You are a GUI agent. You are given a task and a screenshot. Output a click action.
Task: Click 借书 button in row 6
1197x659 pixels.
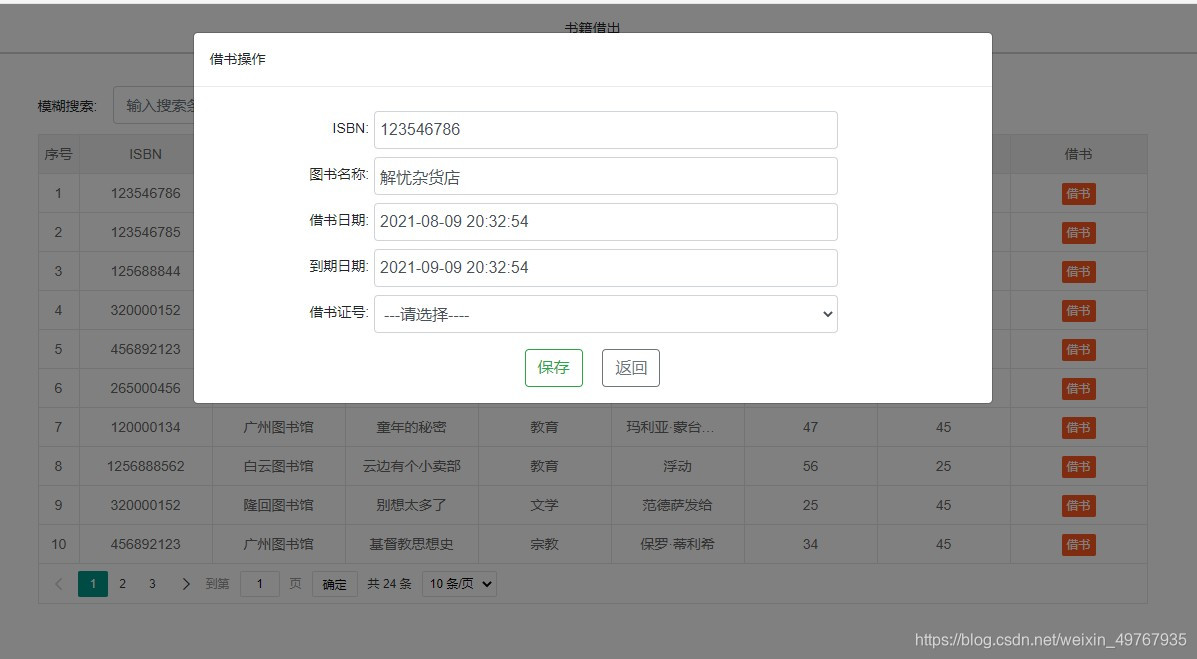[1079, 389]
